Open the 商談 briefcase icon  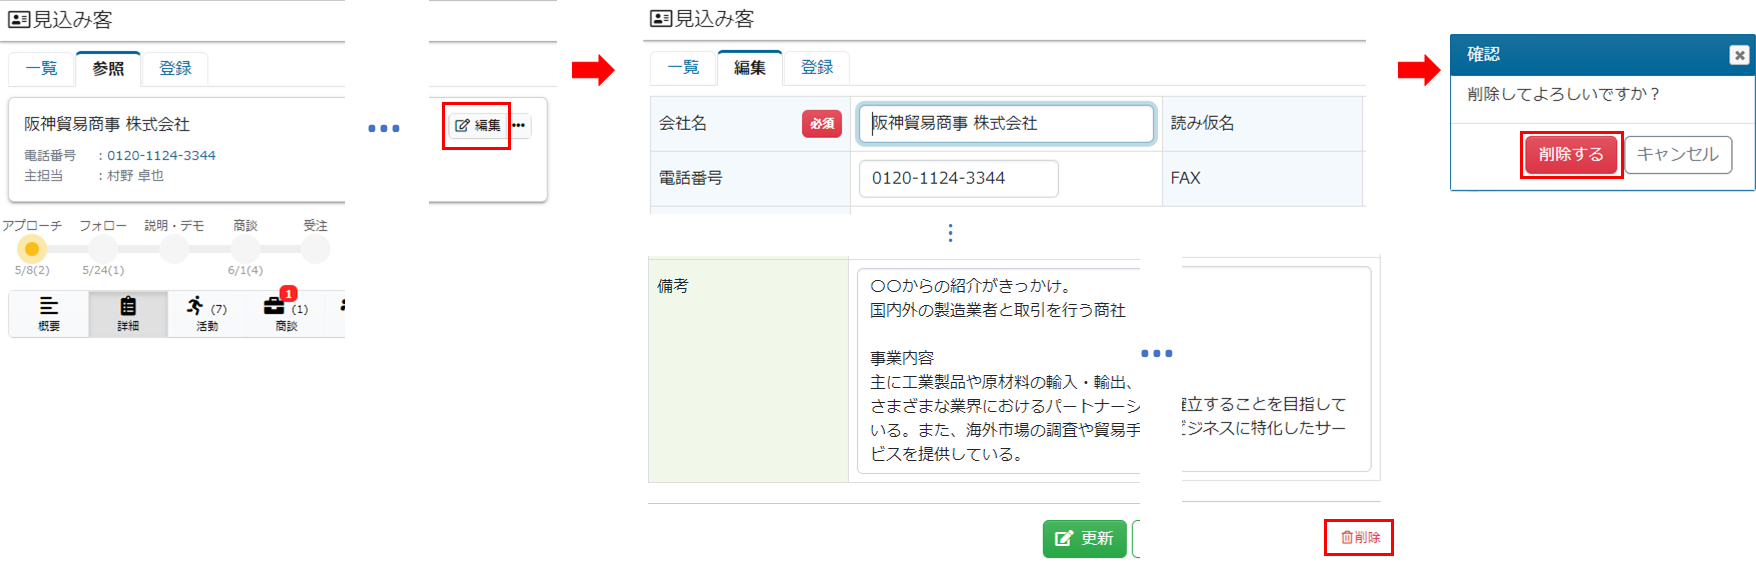tap(285, 313)
